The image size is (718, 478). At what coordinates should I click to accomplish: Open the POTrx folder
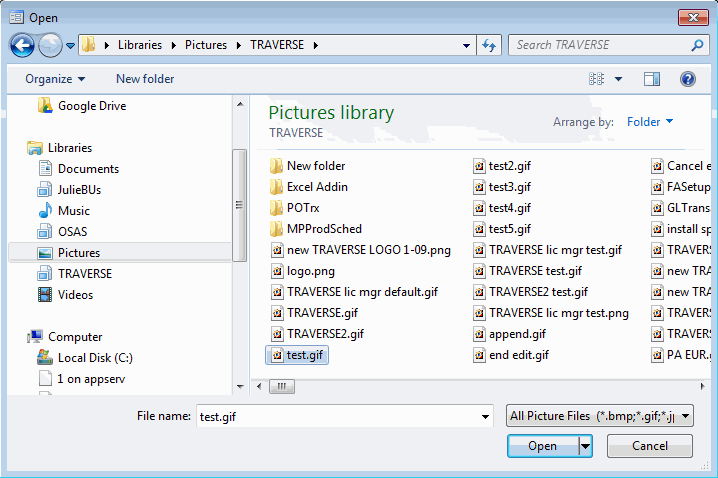tap(303, 208)
